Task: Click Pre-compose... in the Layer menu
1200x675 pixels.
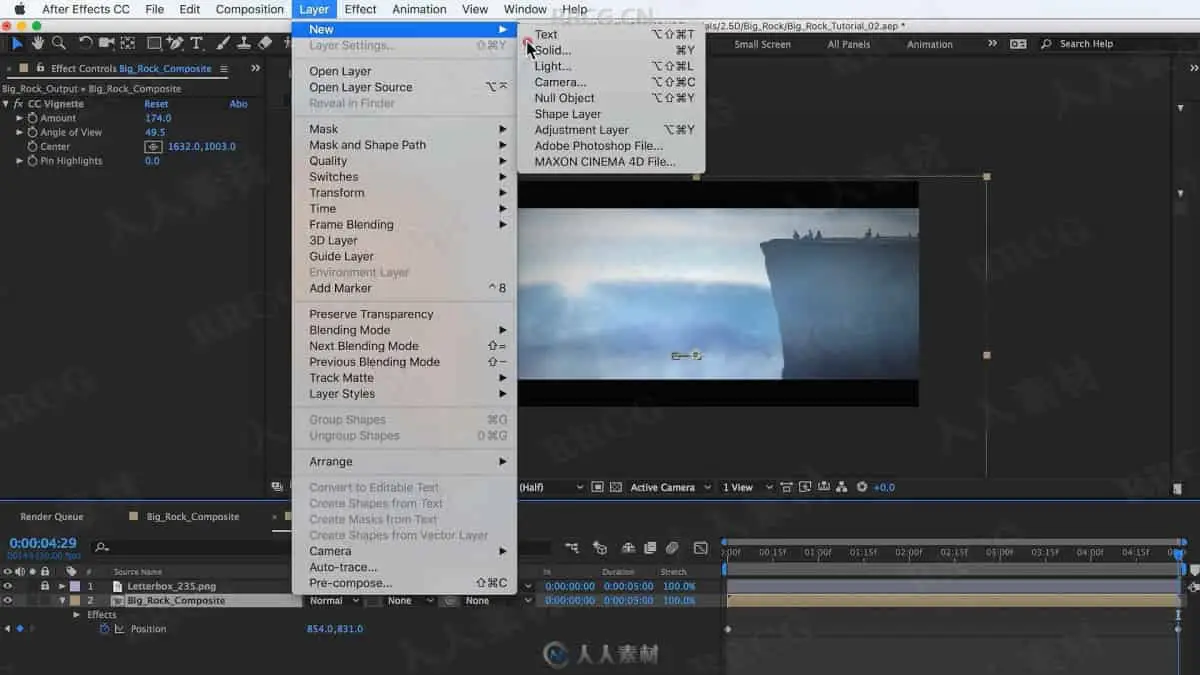Action: 350,583
